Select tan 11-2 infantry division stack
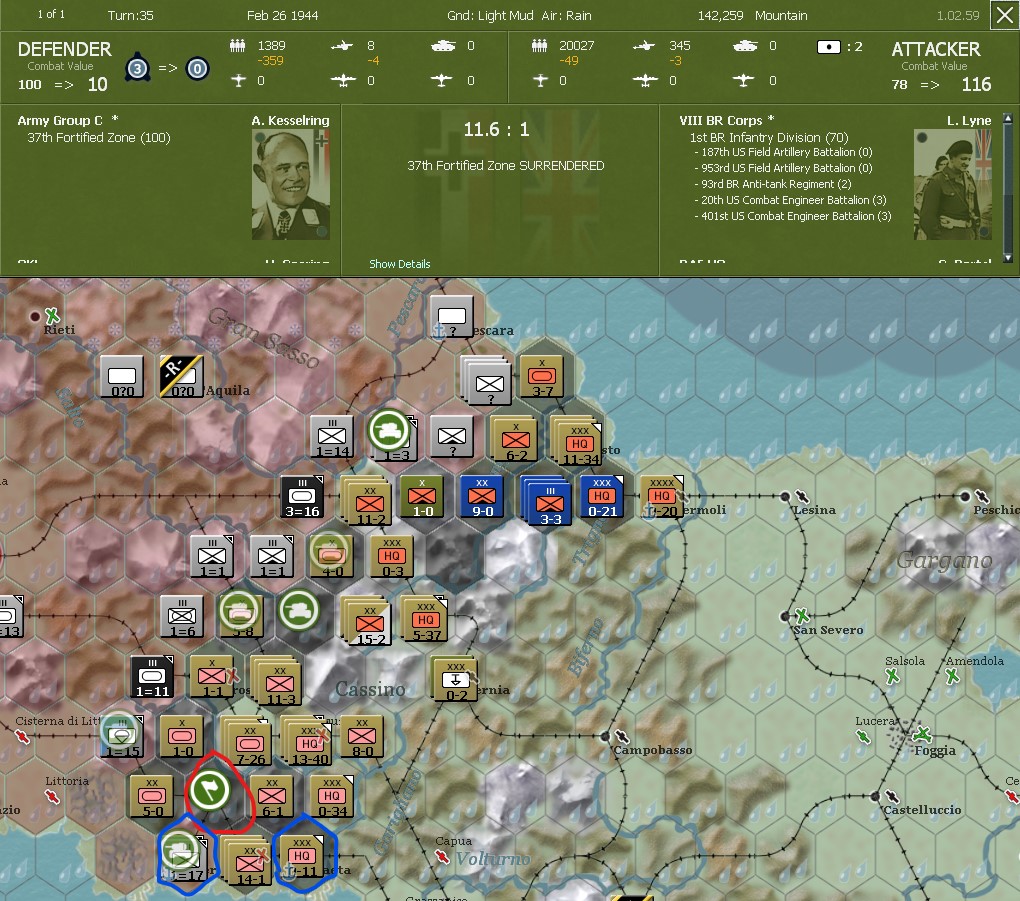 point(368,501)
